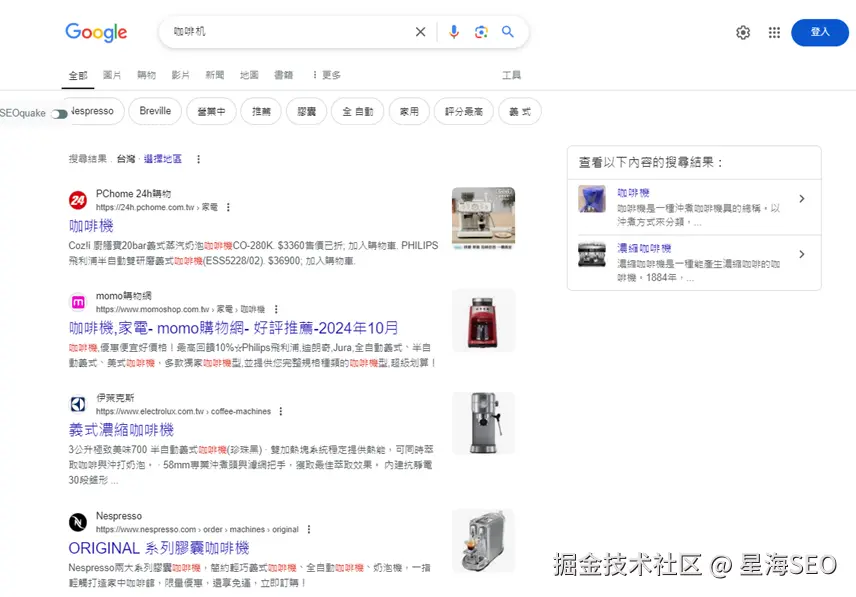Switch to the 圖片 tab

(x=112, y=75)
